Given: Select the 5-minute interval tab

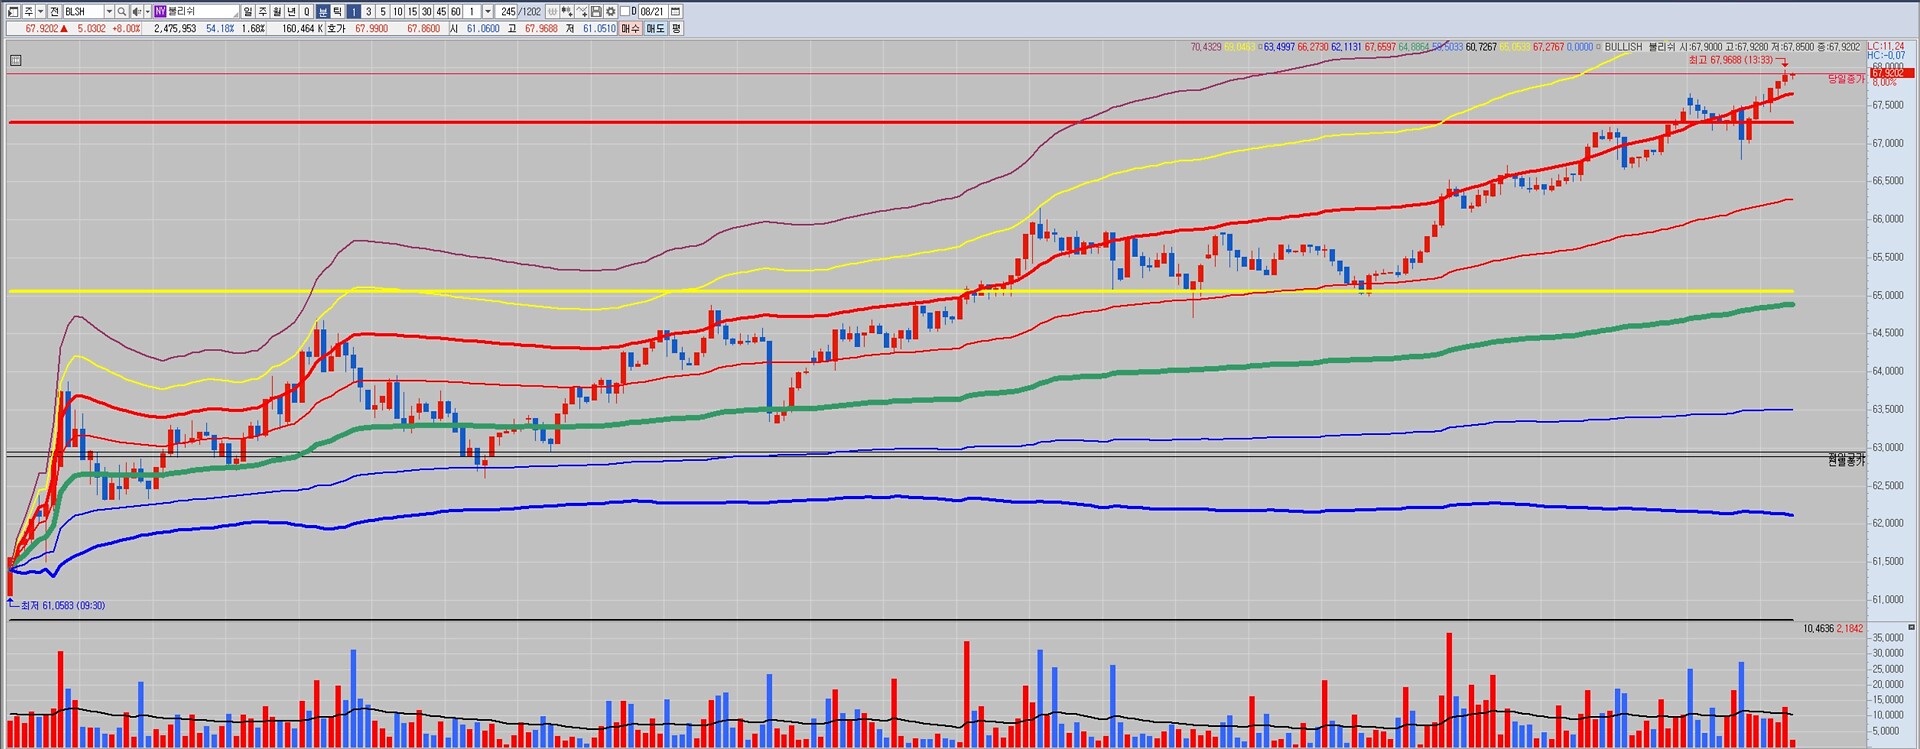Looking at the screenshot, I should pos(383,11).
